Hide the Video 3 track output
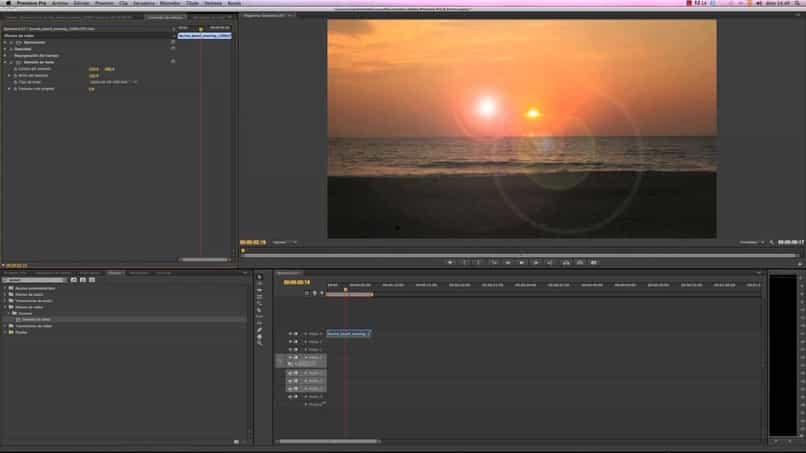 (290, 341)
